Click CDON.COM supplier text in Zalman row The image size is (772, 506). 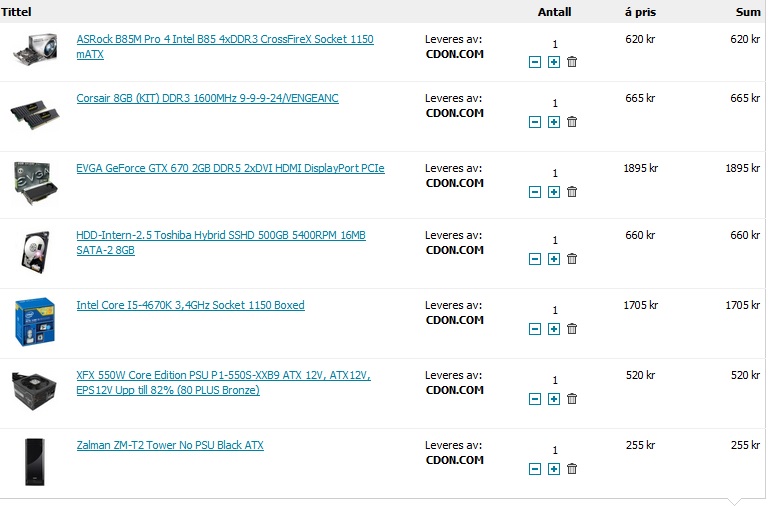[454, 460]
